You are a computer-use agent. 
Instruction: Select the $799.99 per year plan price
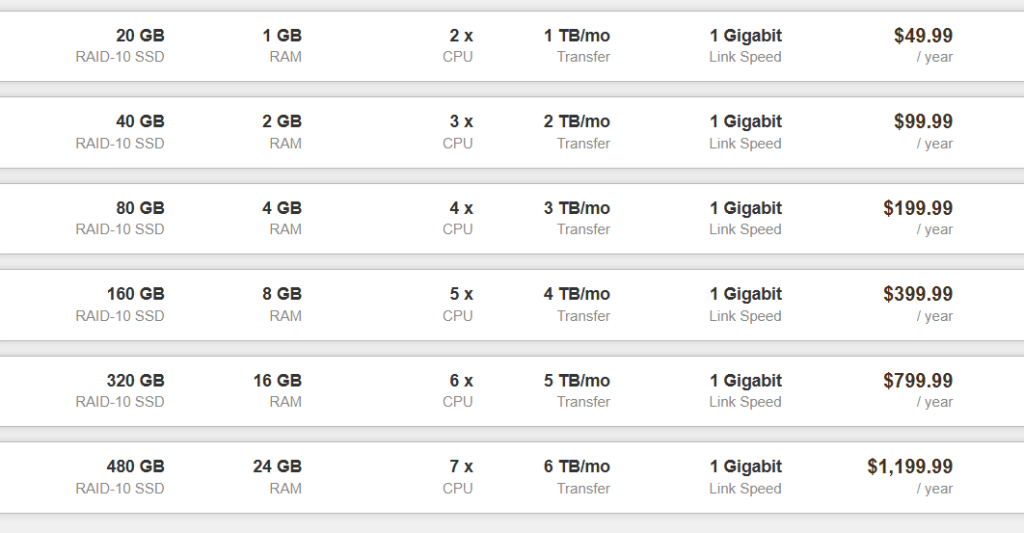coord(918,390)
